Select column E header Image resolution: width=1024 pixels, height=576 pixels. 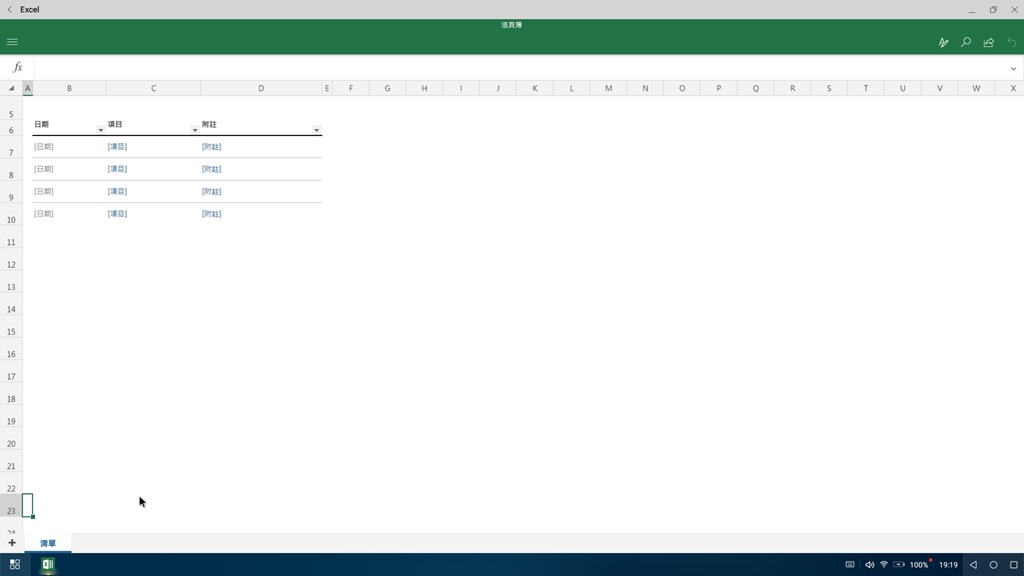(327, 88)
